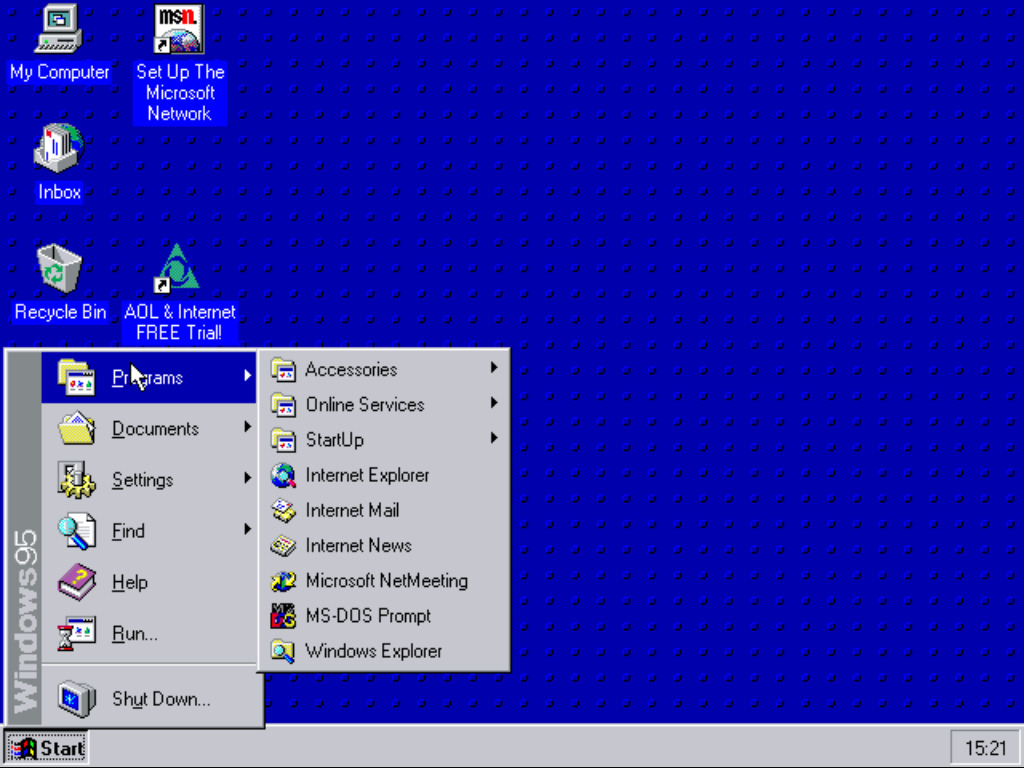Click the Online Services folder icon
Image resolution: width=1024 pixels, height=768 pixels.
coord(283,405)
